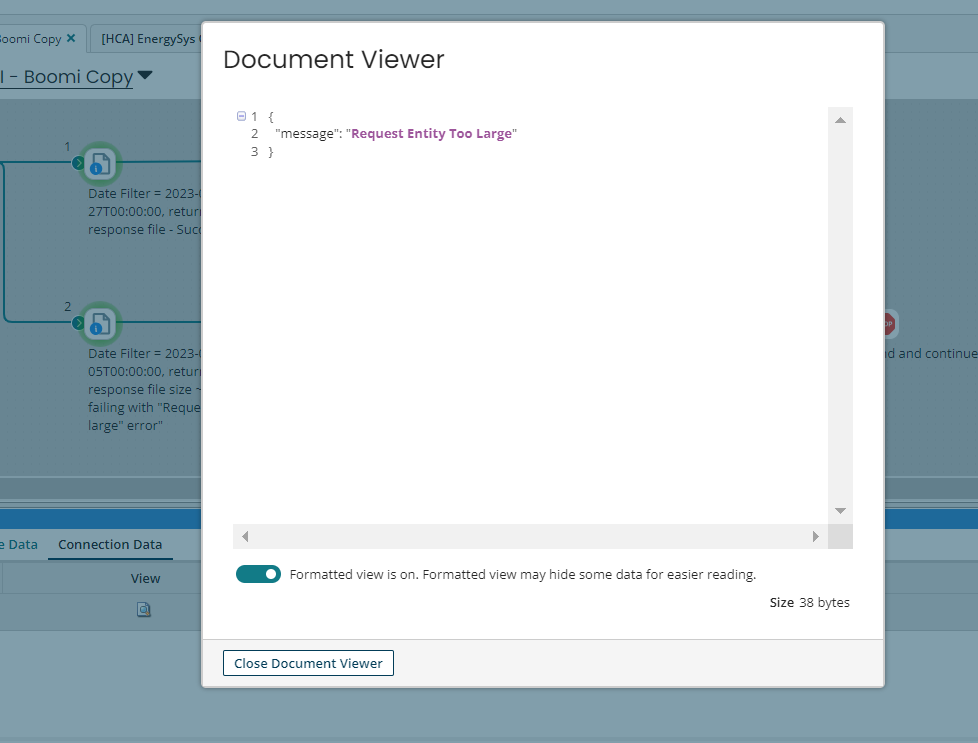Click the left arrow of the horizontal scrollbar
This screenshot has width=978, height=743.
[x=244, y=536]
